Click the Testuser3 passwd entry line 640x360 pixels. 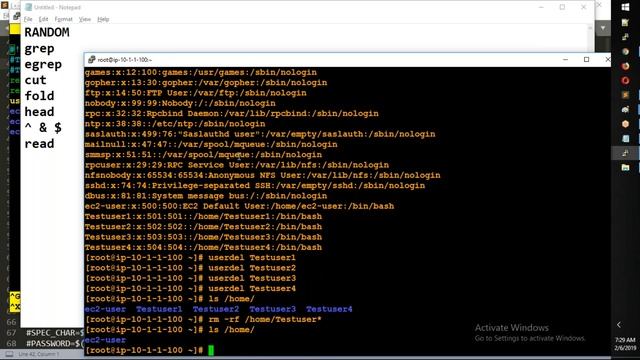point(203,237)
